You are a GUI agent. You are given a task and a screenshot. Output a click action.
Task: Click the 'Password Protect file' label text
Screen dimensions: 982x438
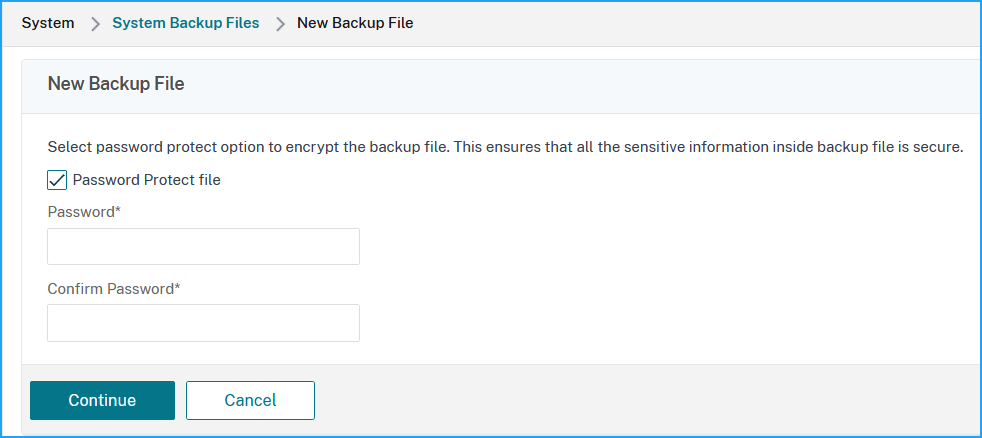coord(147,180)
